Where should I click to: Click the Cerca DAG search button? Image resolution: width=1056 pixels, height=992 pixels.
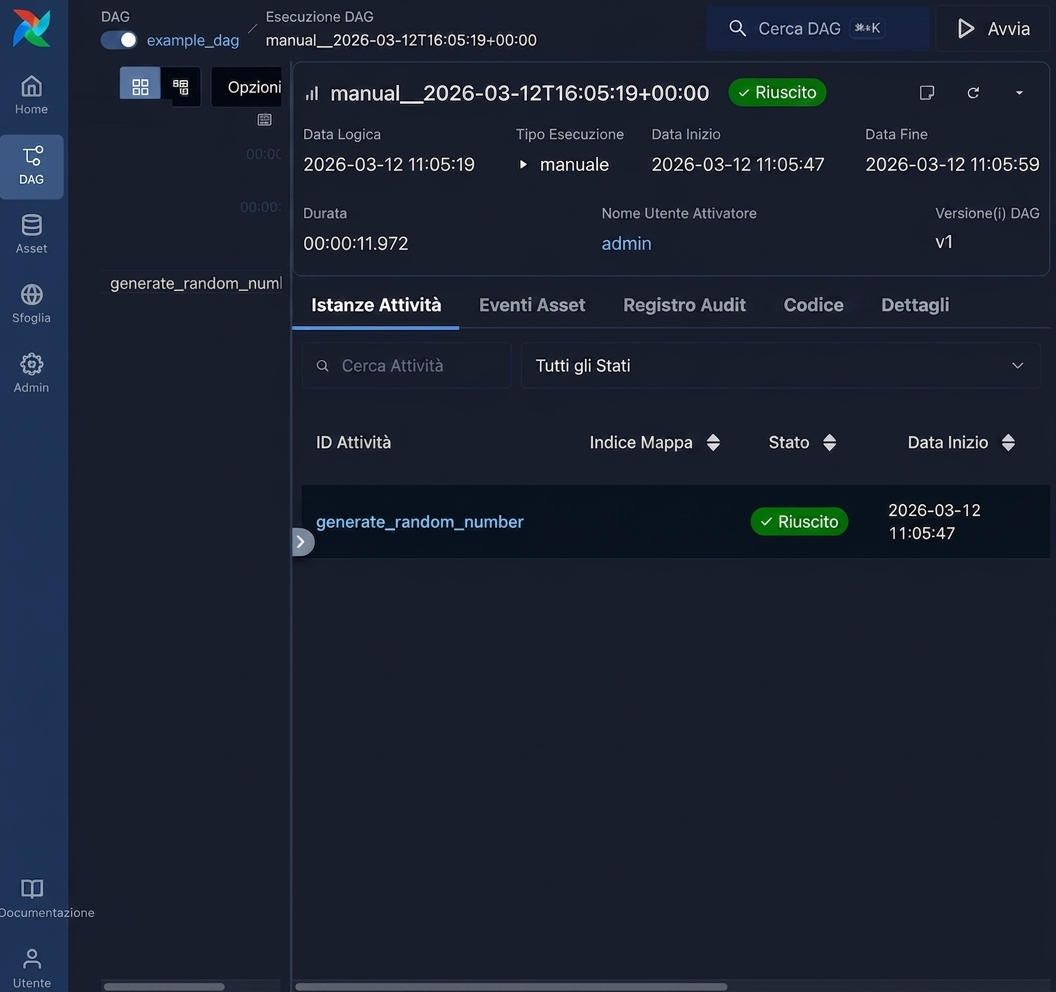(x=818, y=28)
